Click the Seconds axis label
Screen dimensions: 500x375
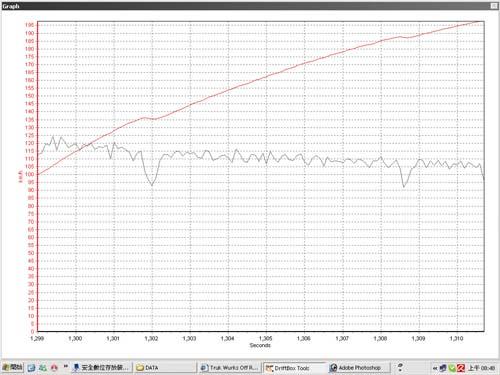click(x=260, y=345)
